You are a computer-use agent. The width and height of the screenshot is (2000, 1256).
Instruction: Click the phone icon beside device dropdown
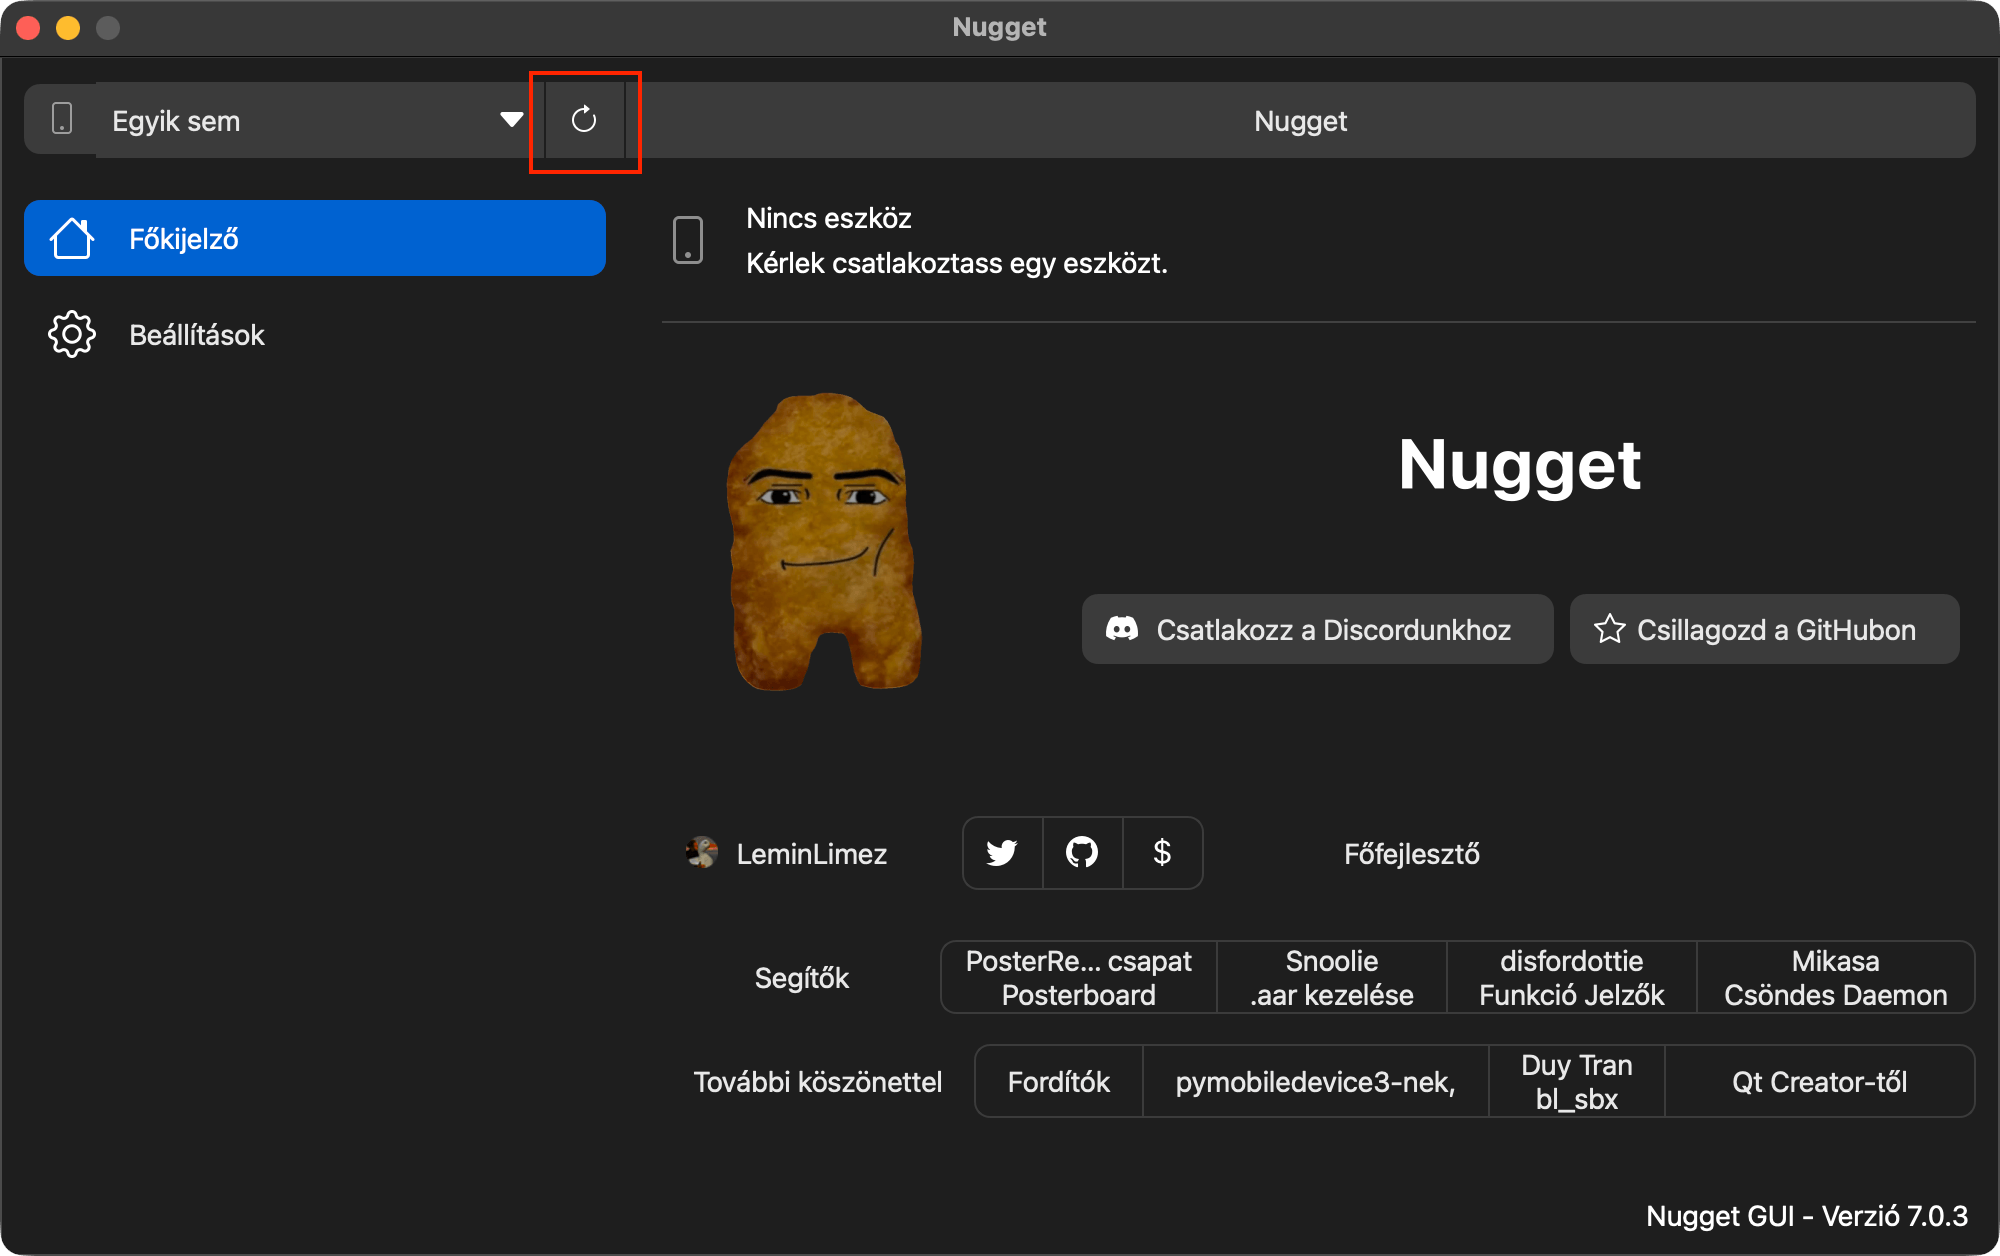tap(62, 120)
